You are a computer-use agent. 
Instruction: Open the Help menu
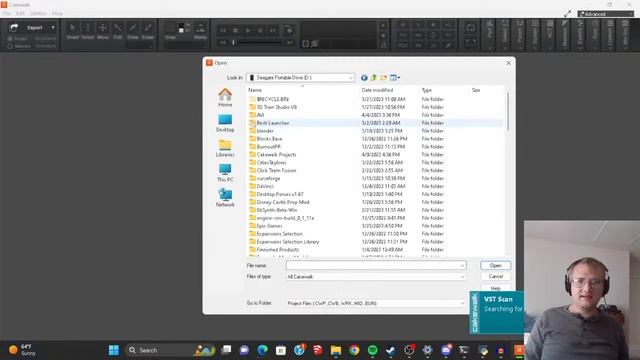57,13
